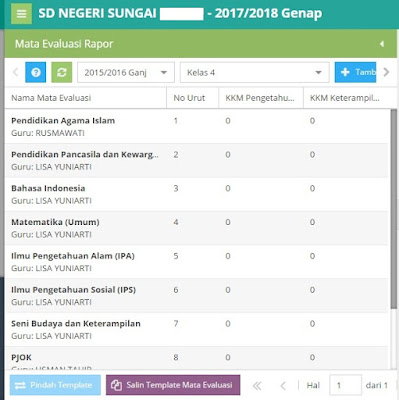Screen dimensions: 399x400
Task: Click the blue help question icon
Action: coord(36,72)
